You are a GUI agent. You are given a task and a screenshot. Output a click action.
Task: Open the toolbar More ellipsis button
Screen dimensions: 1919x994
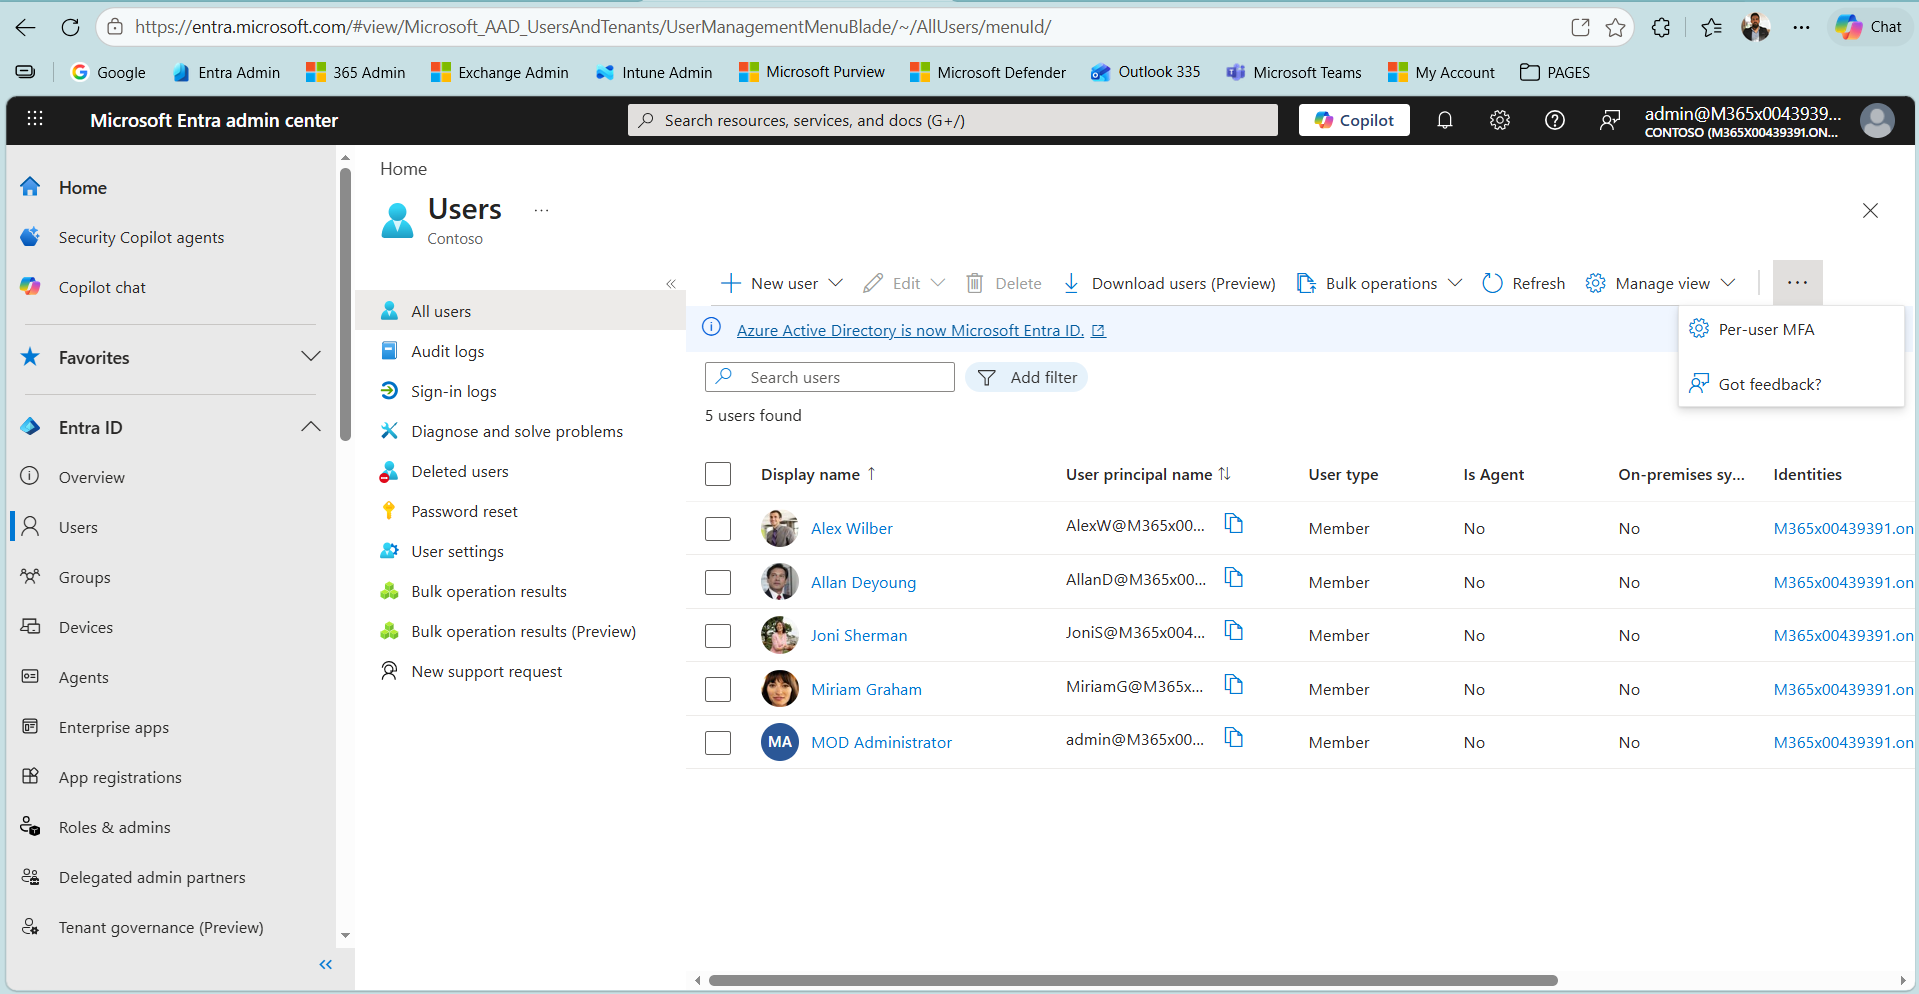coord(1797,283)
